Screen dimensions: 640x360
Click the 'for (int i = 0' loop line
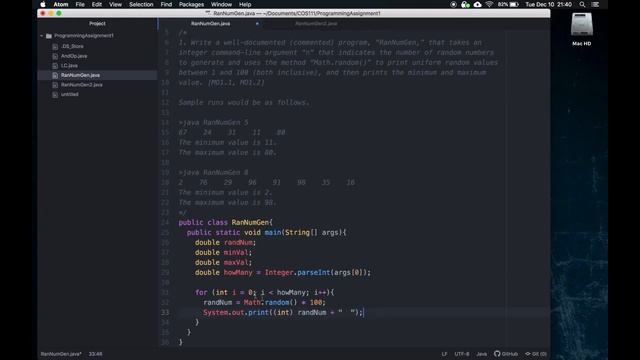[264, 292]
